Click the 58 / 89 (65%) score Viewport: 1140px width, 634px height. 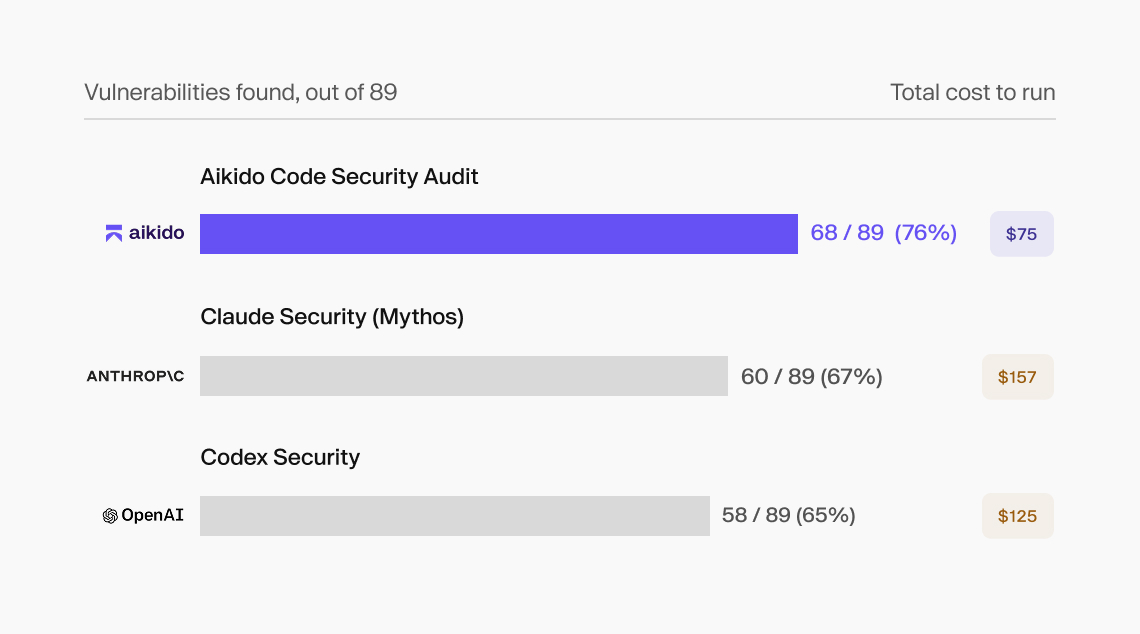pyautogui.click(x=788, y=515)
